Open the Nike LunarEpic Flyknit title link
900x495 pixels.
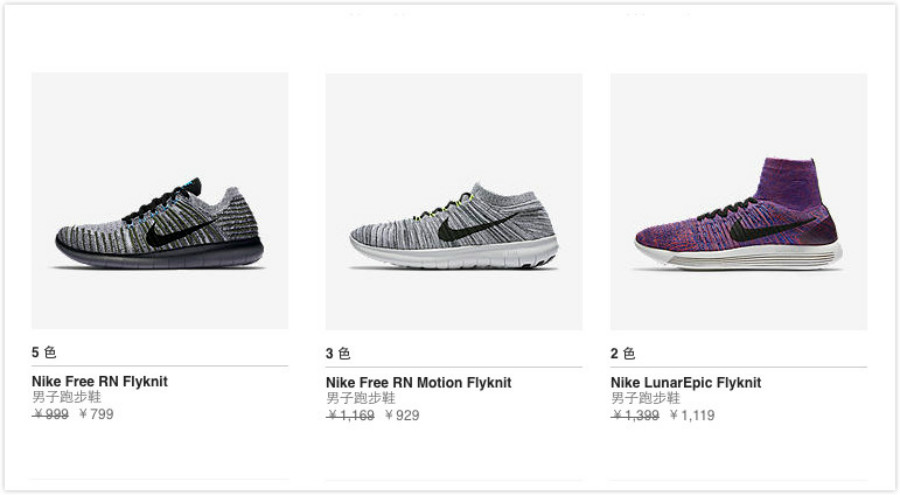(x=686, y=383)
